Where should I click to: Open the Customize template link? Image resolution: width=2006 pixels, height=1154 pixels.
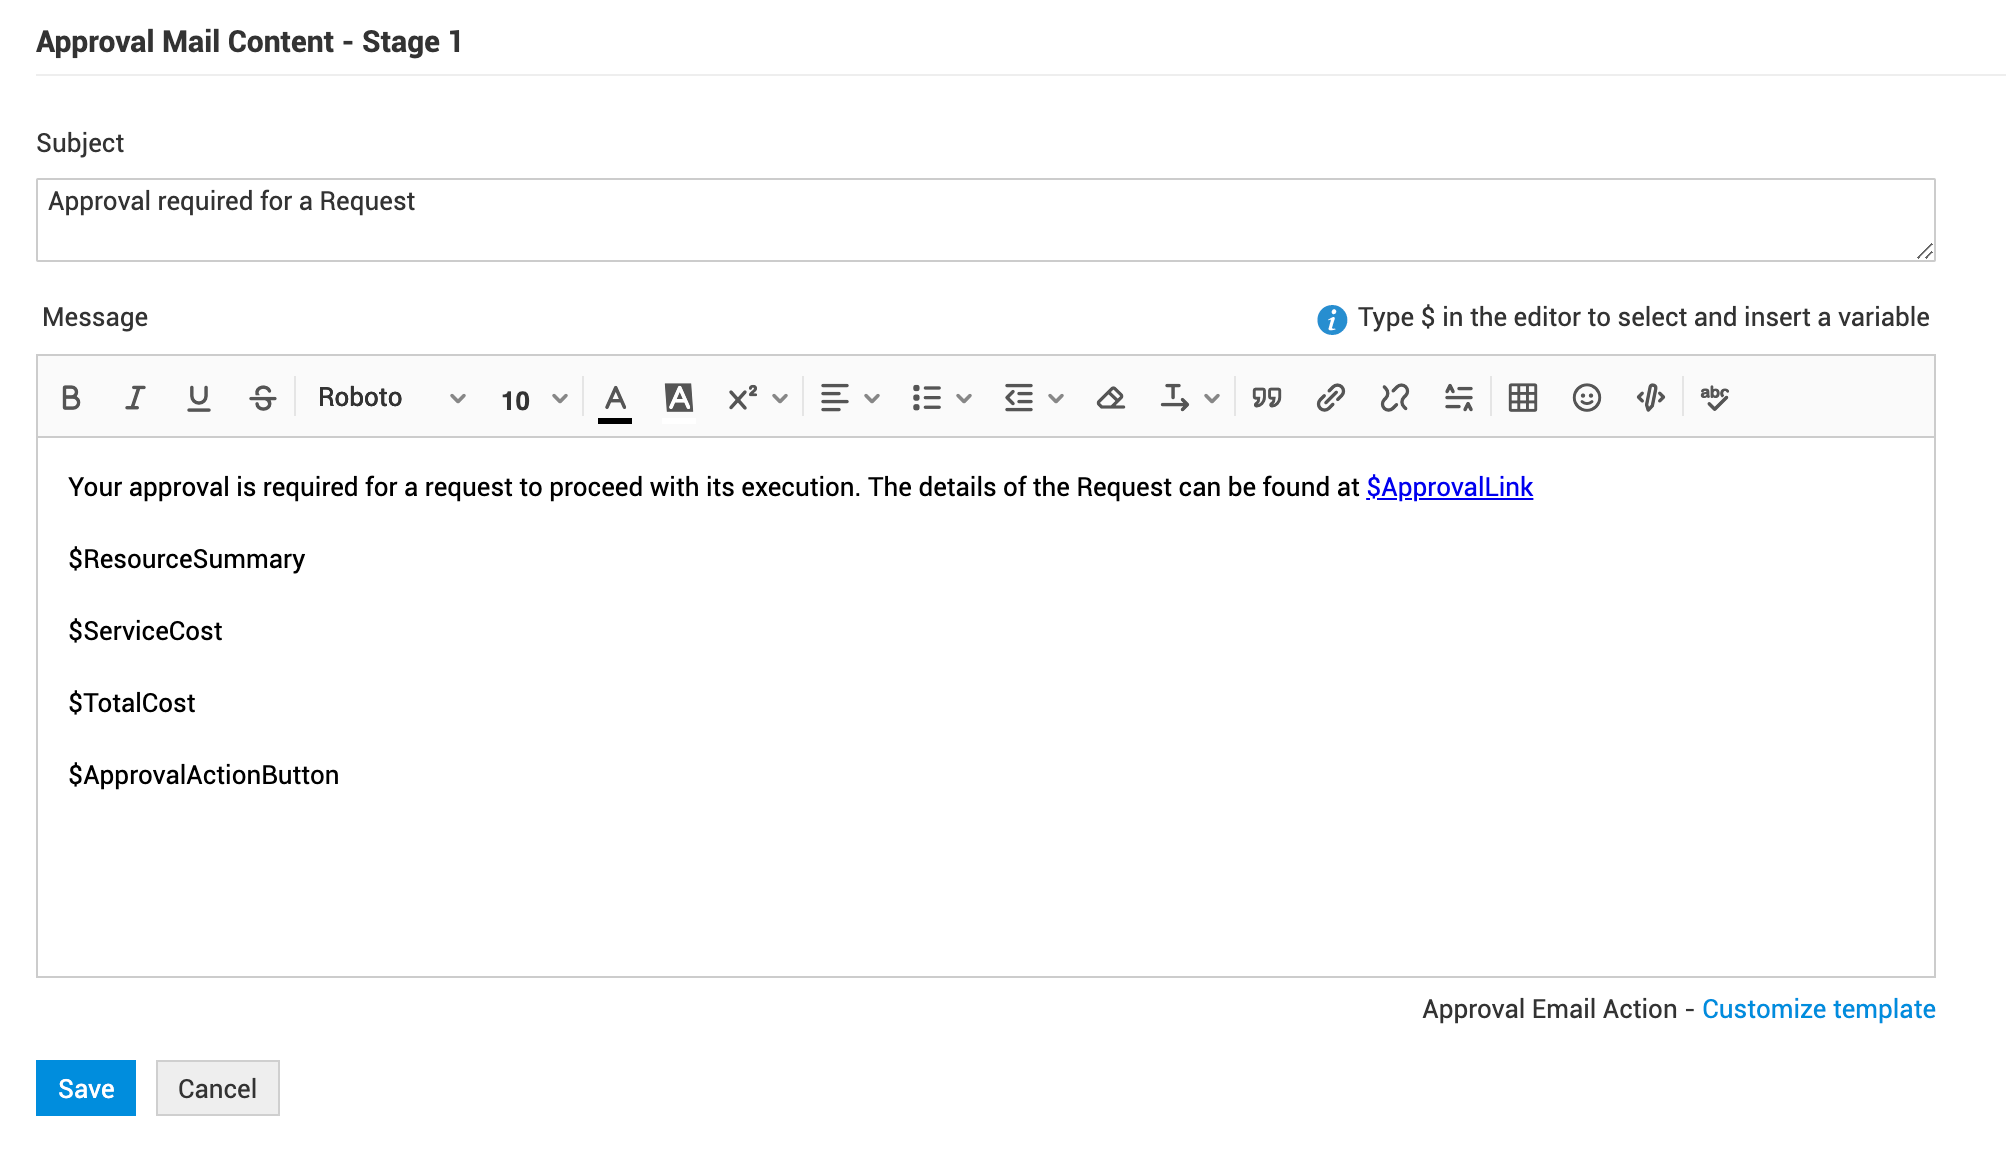[x=1818, y=1009]
